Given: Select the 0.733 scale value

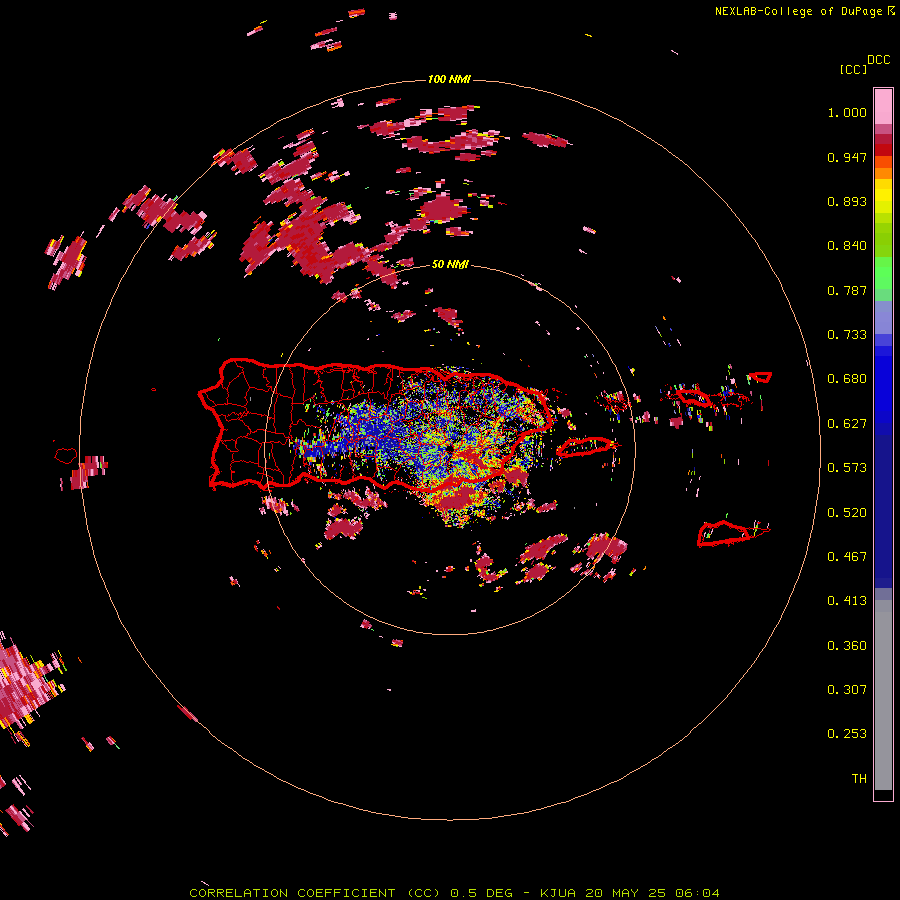Looking at the screenshot, I should [847, 335].
